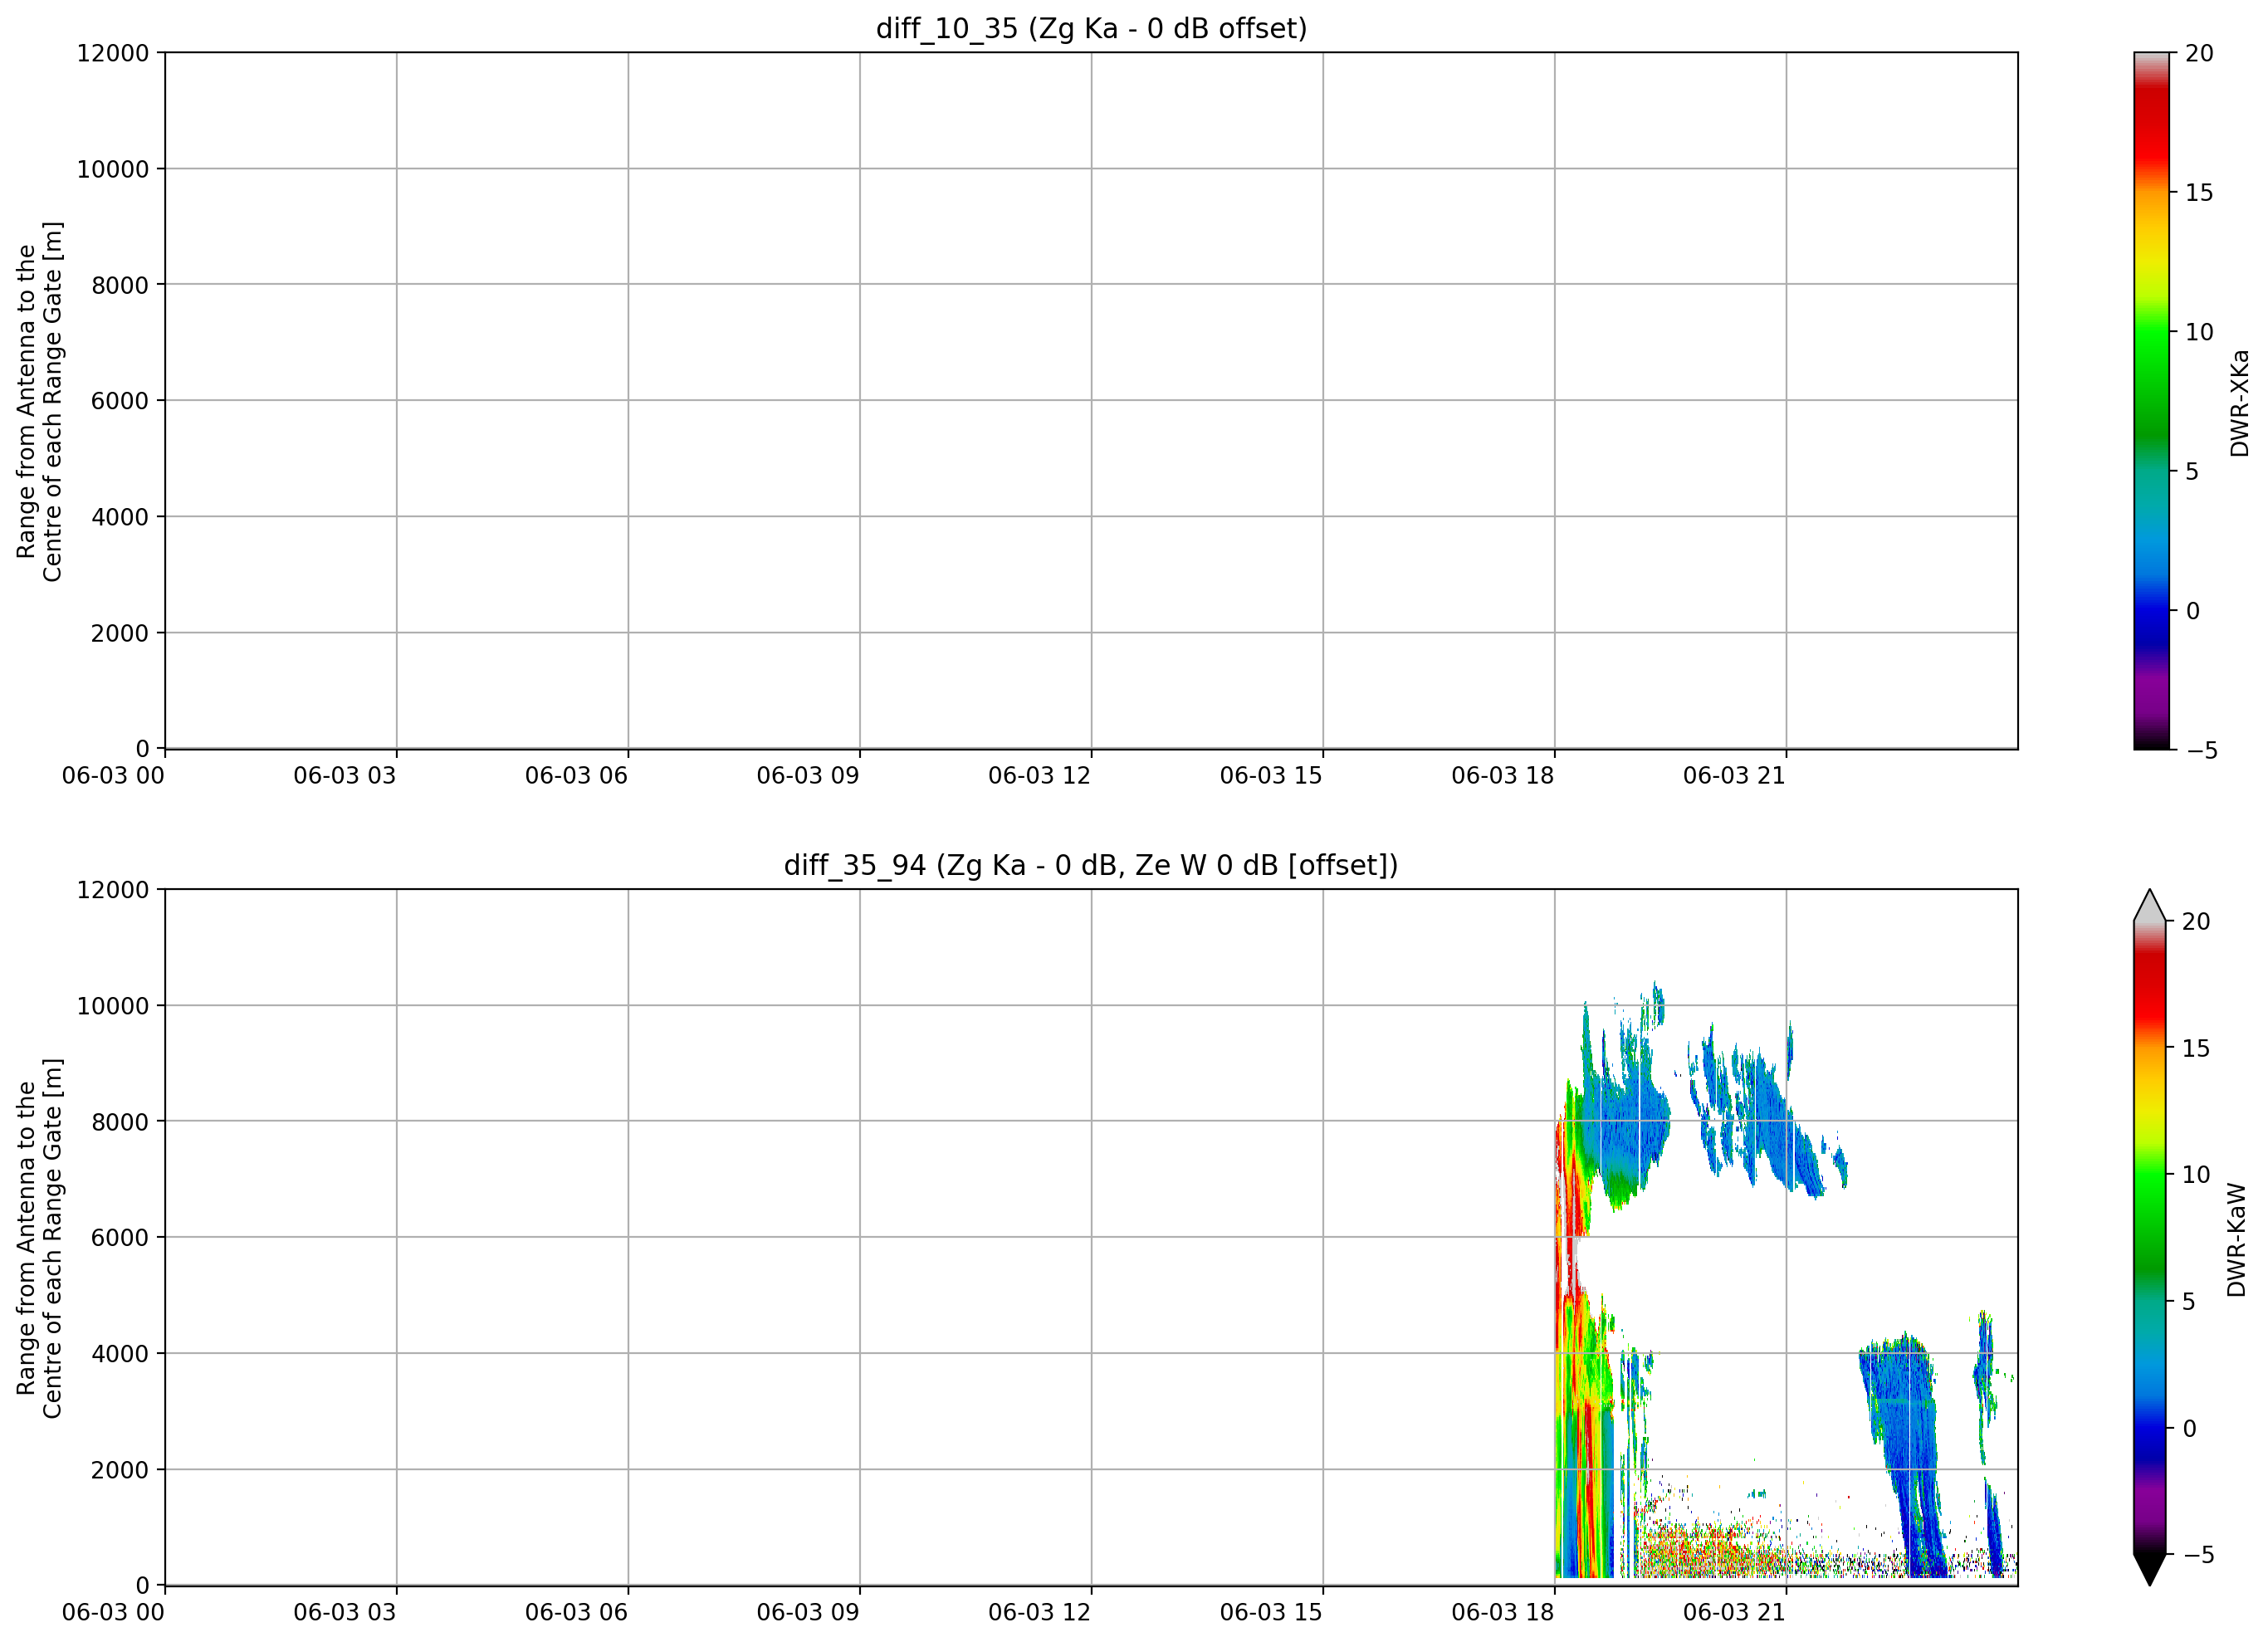The image size is (2268, 1642).
Task: Click the '6000' y-tick on the bottom plot
Action: click(x=120, y=1238)
